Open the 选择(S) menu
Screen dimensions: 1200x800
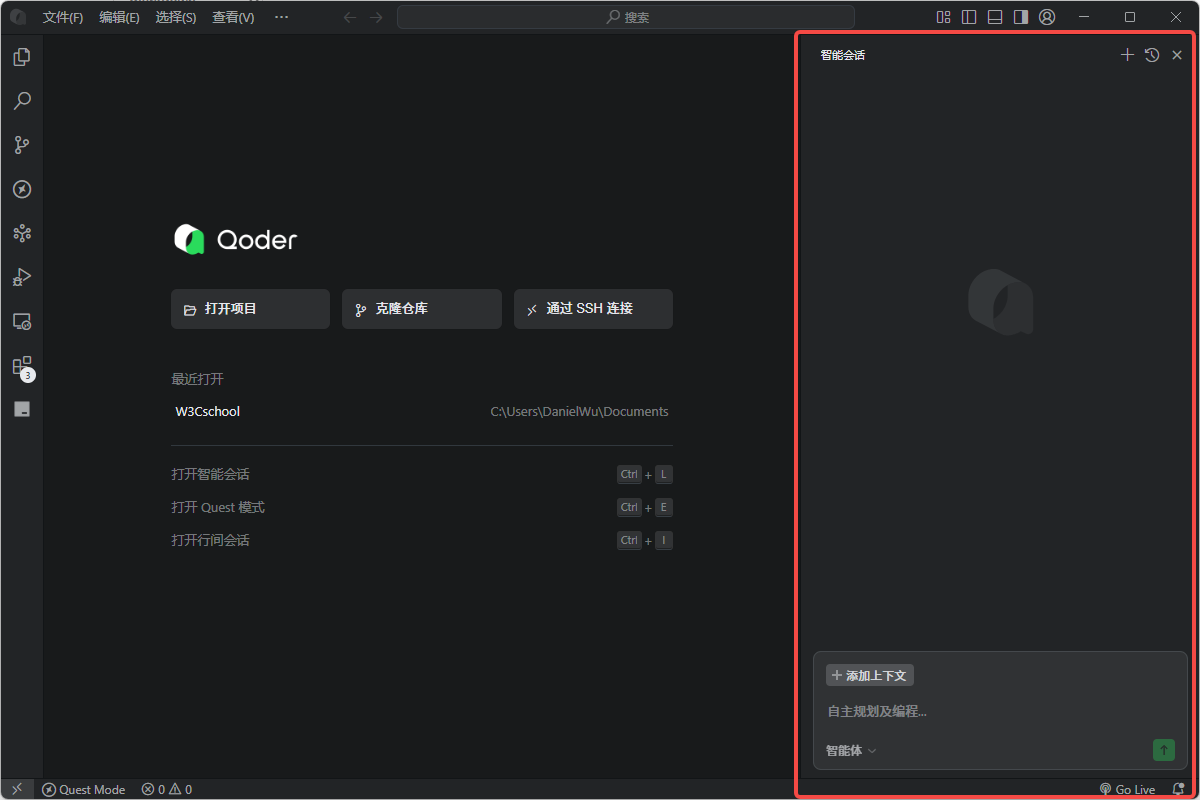coord(176,17)
